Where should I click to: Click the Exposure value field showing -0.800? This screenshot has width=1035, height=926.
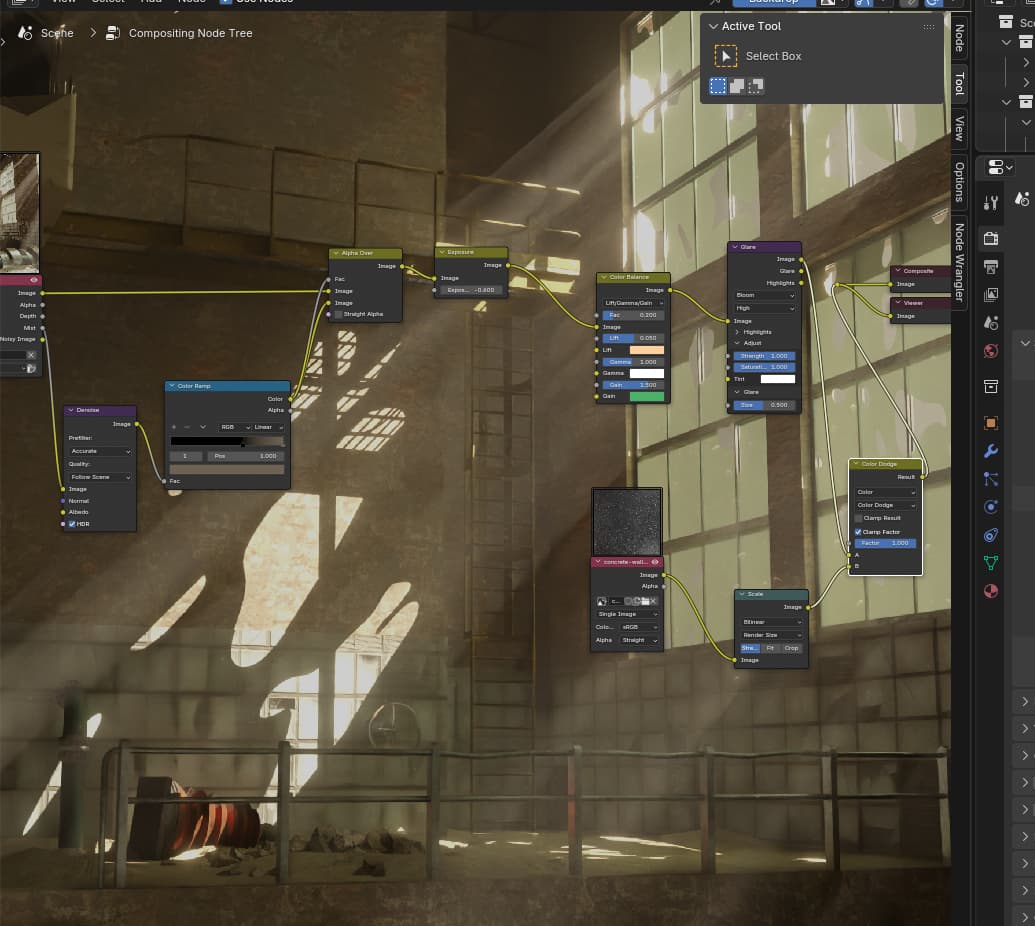471,290
